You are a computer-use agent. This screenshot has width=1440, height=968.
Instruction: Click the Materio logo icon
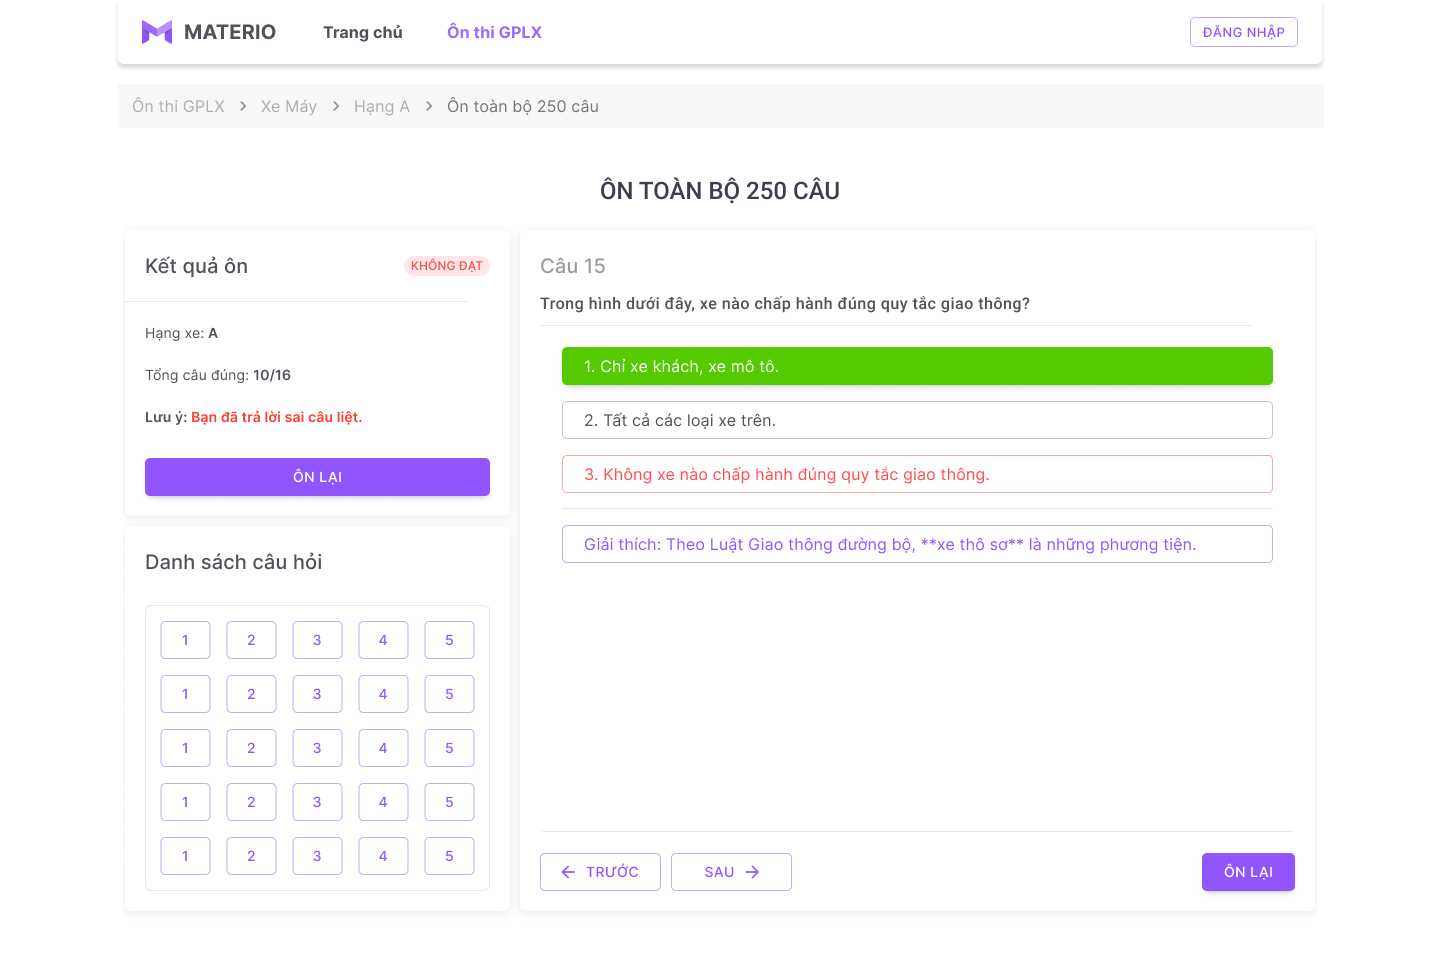(157, 32)
